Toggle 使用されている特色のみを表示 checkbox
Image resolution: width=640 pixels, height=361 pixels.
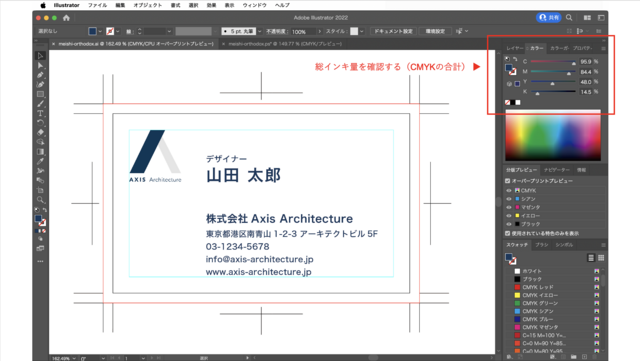click(x=508, y=234)
